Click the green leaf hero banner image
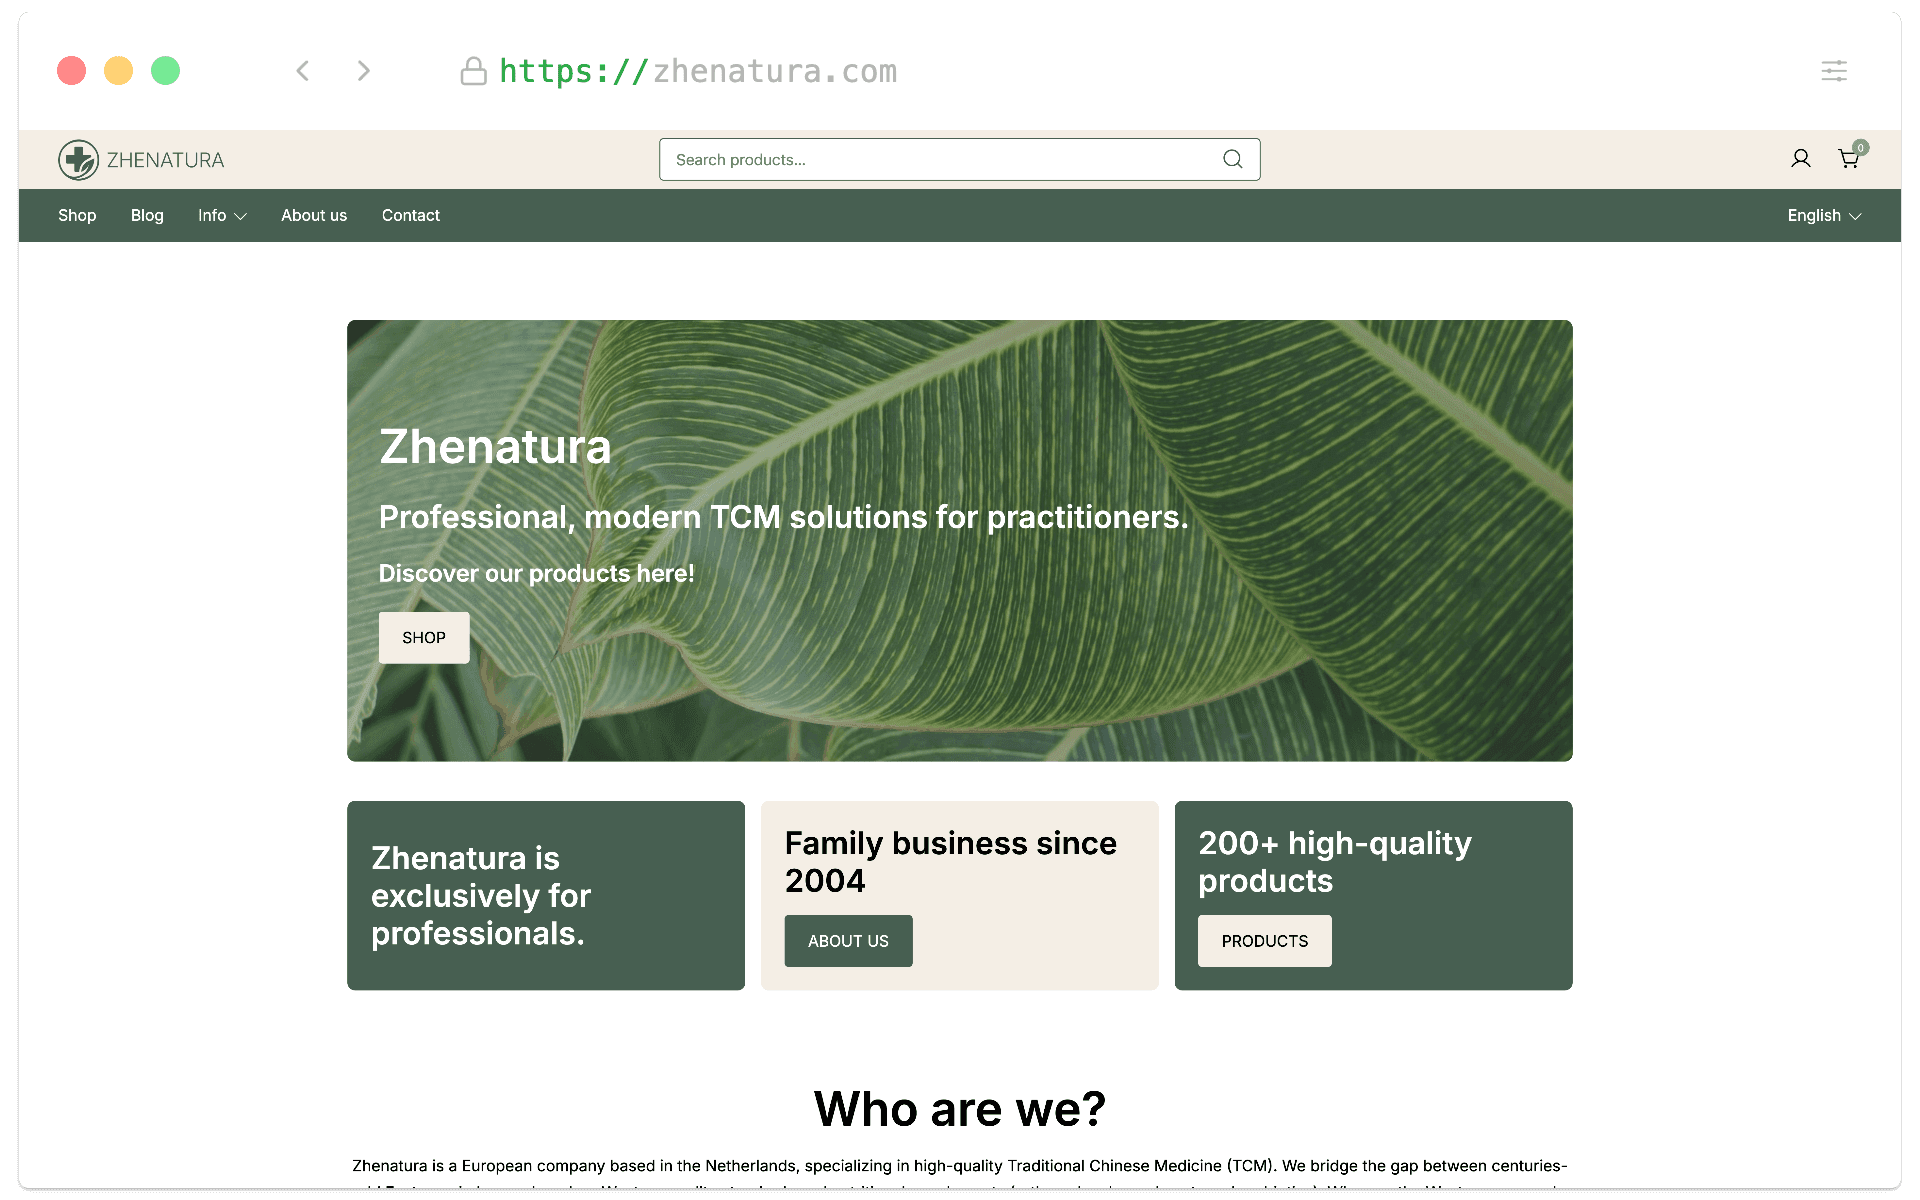This screenshot has height=1200, width=1920. click(x=960, y=540)
